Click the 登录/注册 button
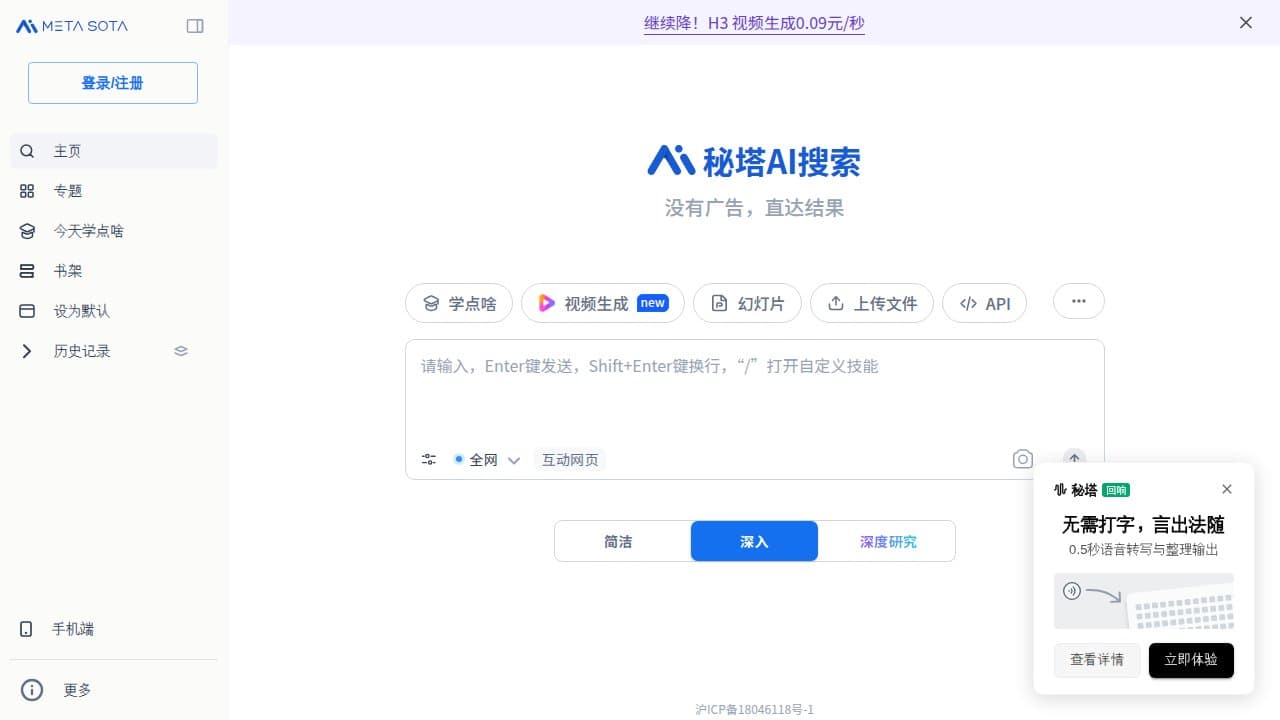 113,83
